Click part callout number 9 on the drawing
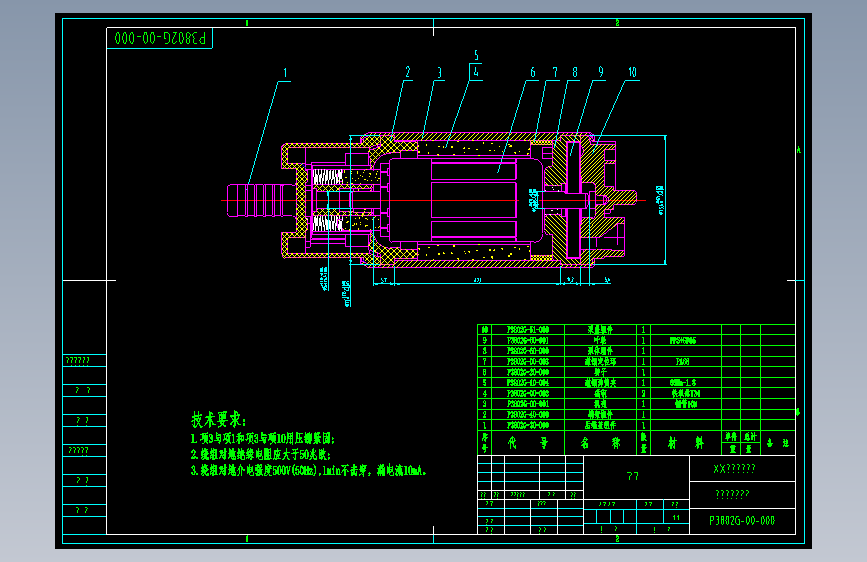The image size is (867, 562). click(x=600, y=72)
